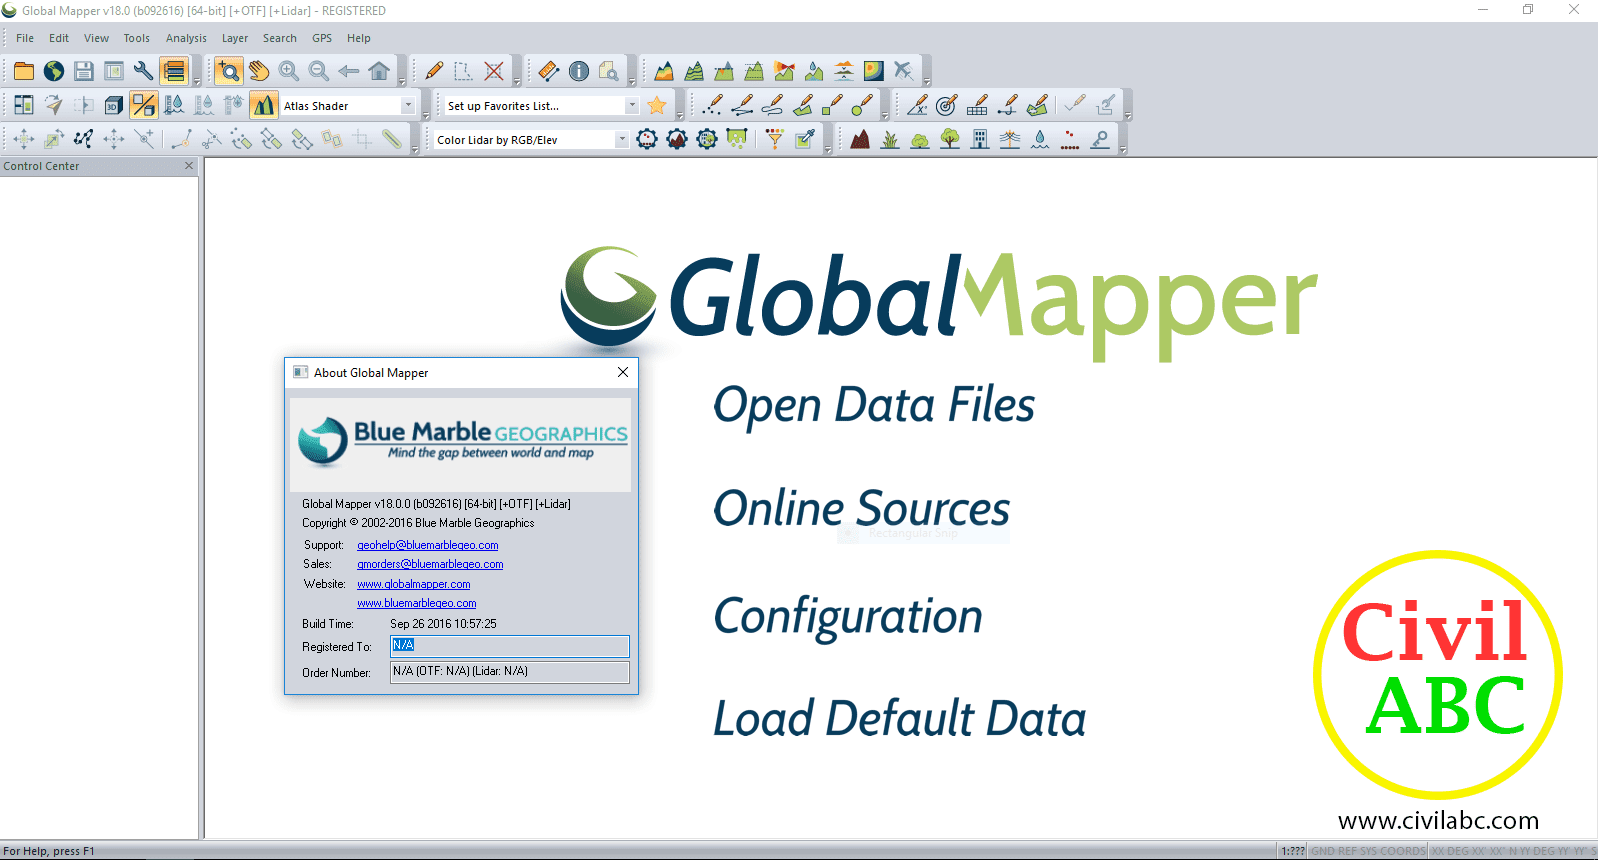Select the Create Point Features pencil tool
1598x860 pixels.
713,105
